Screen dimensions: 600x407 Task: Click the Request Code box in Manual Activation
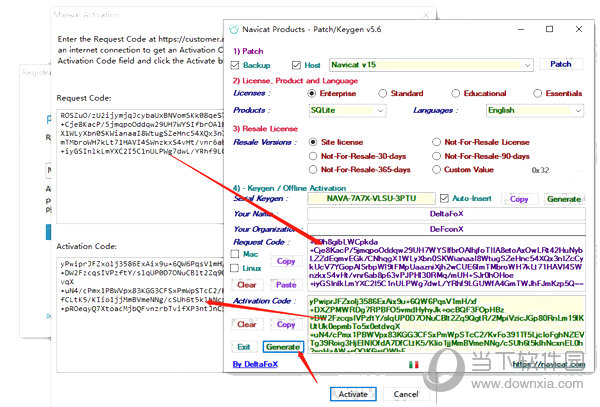pyautogui.click(x=140, y=166)
